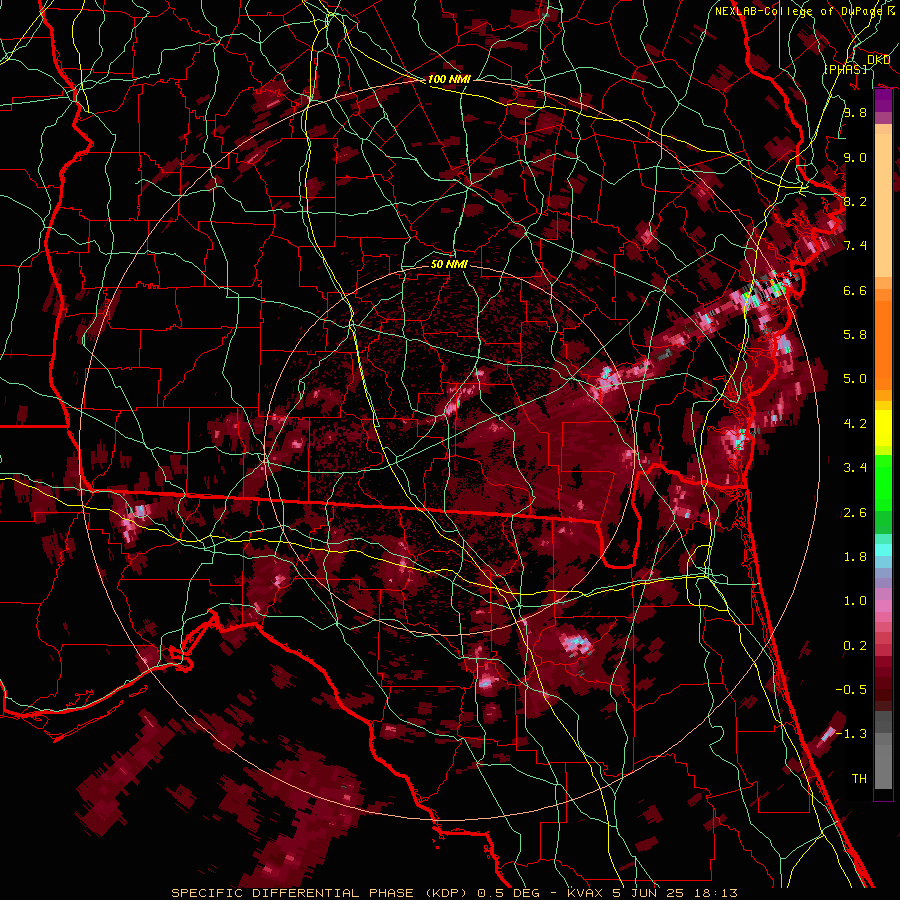
Task: Click the 5.0 value on the color scale
Action: [x=855, y=379]
